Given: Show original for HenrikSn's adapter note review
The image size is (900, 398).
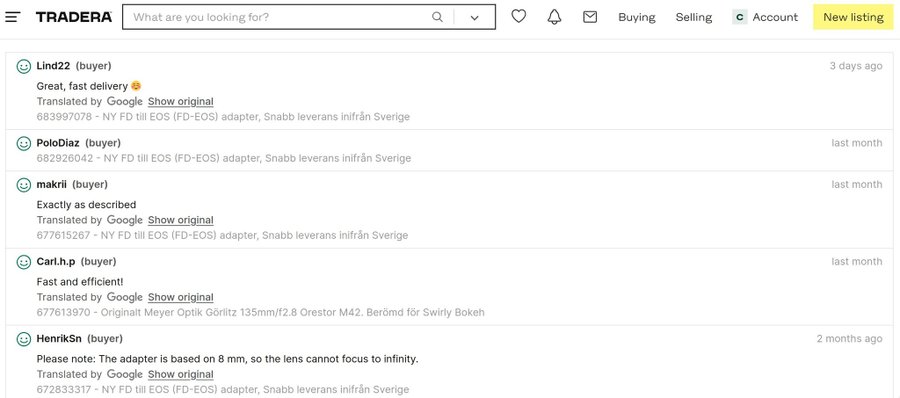Looking at the screenshot, I should 181,374.
